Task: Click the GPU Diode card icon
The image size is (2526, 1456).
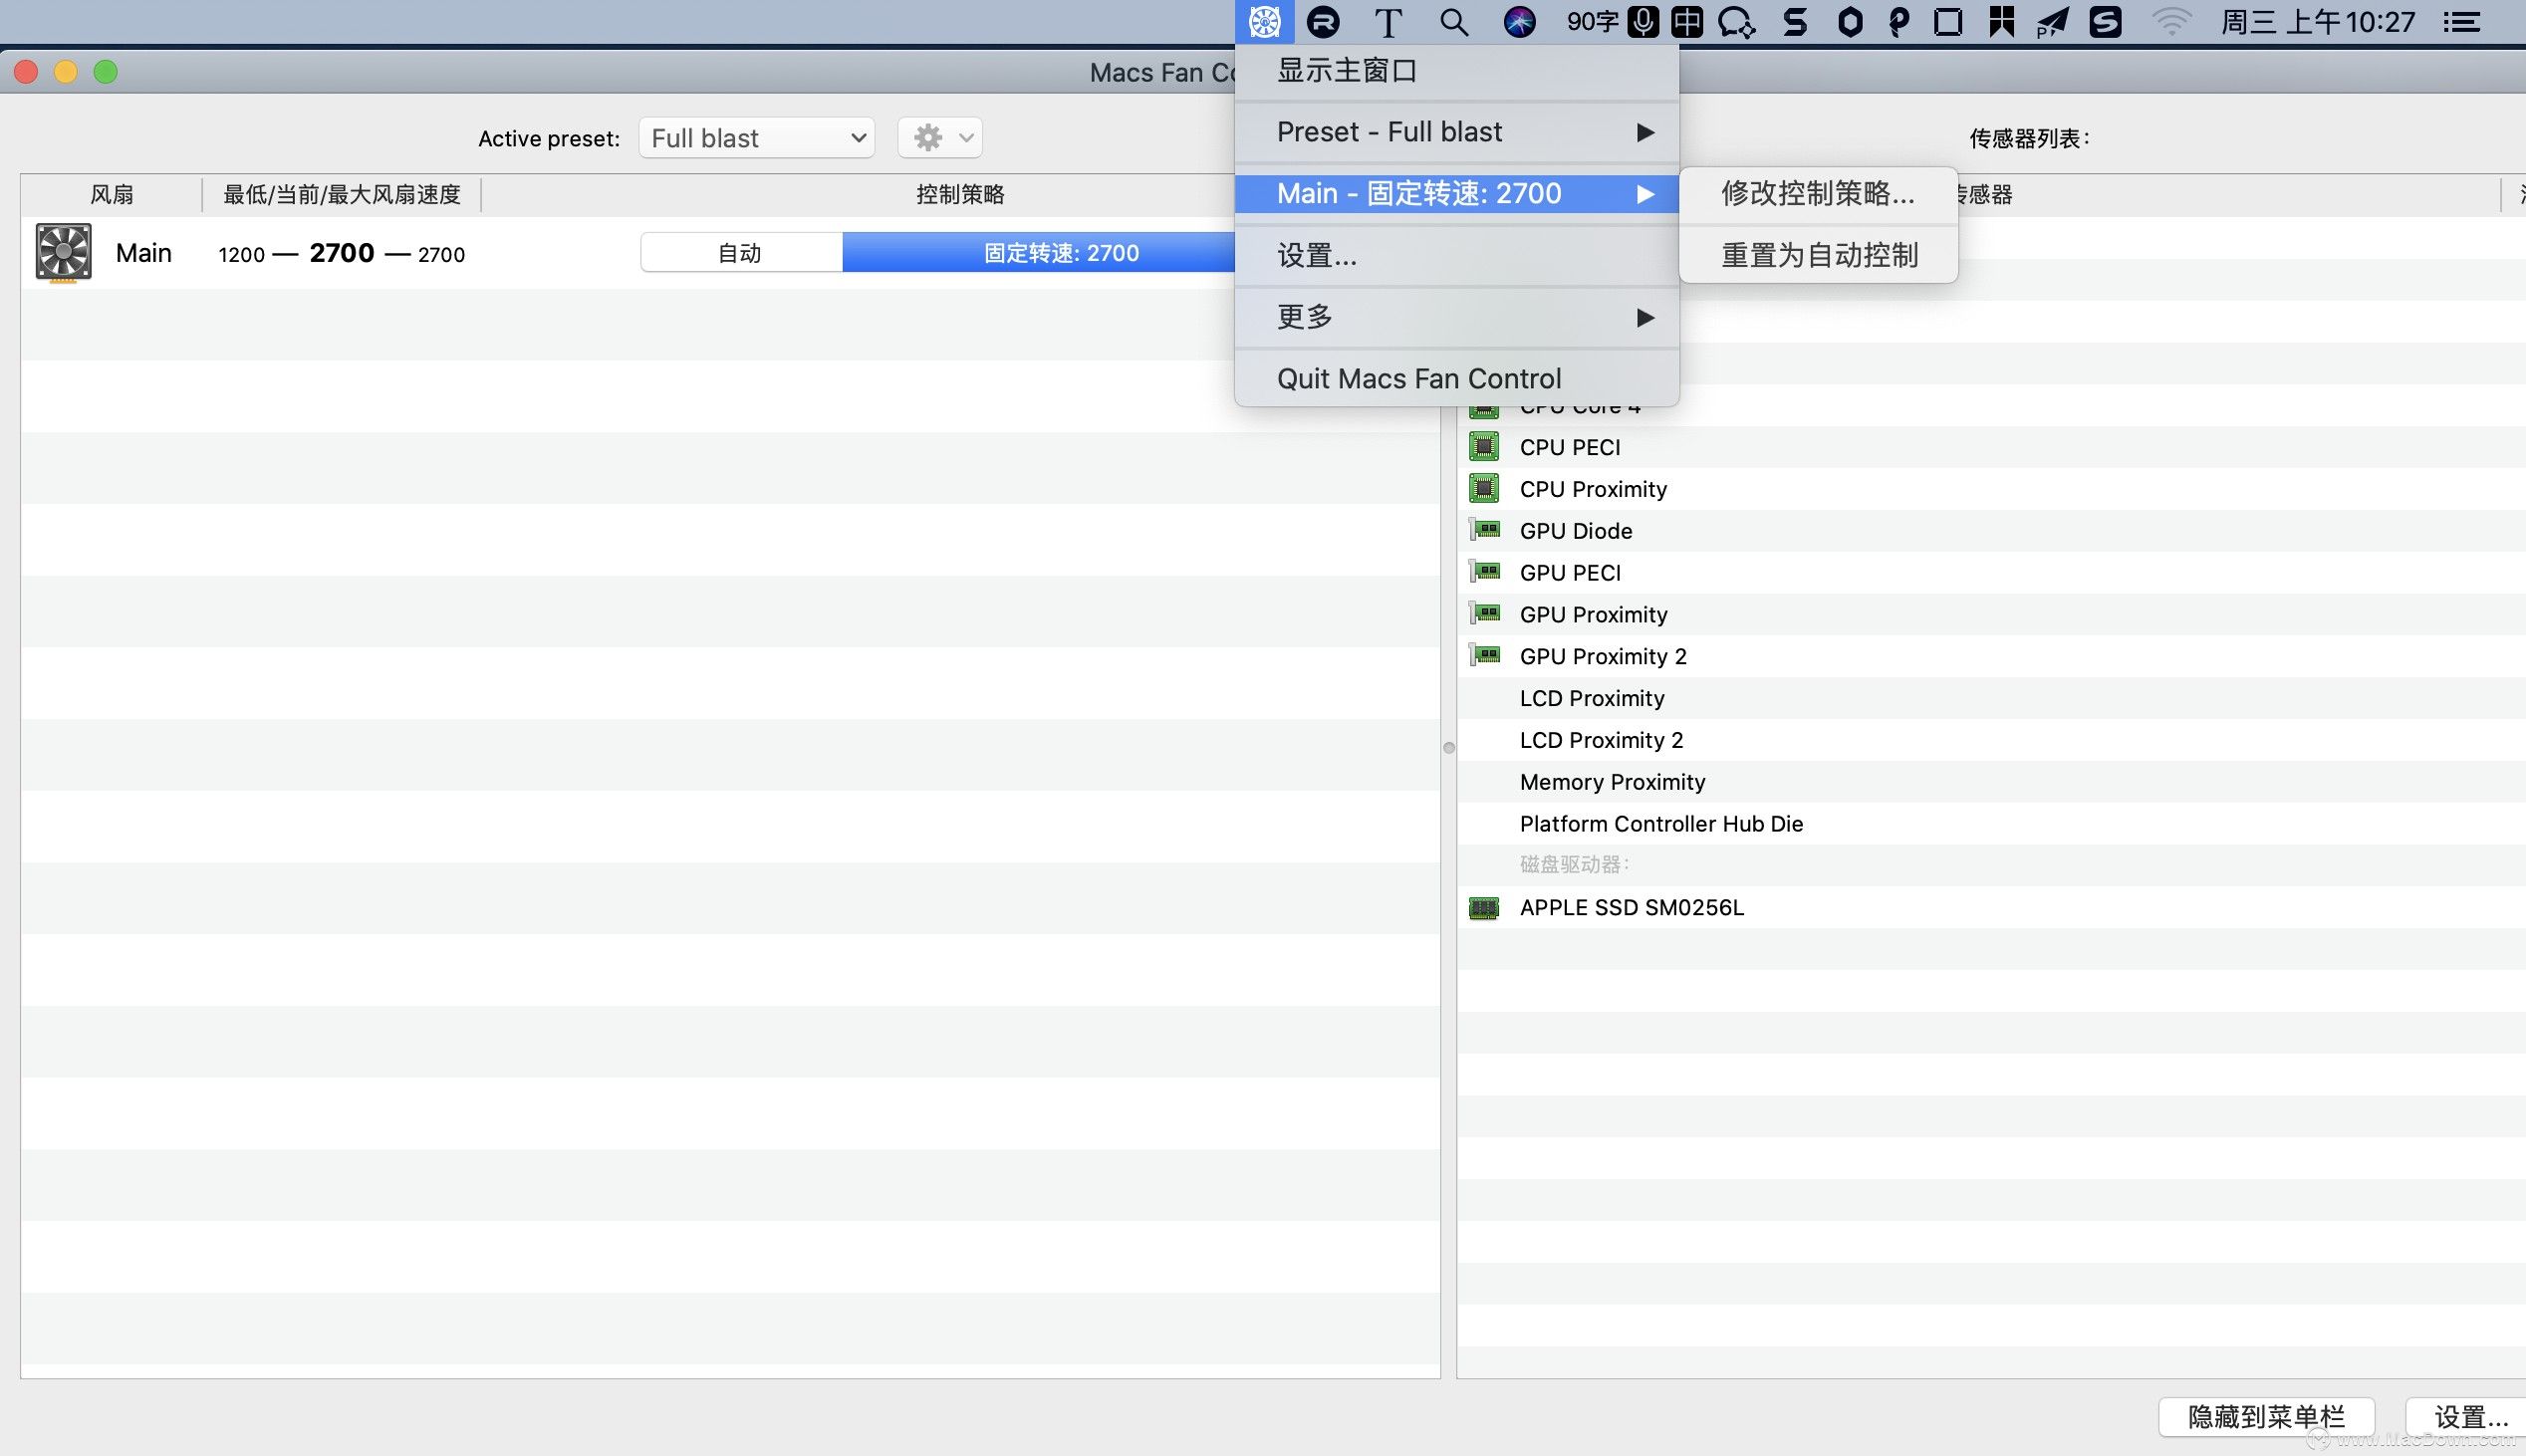Action: [x=1484, y=530]
